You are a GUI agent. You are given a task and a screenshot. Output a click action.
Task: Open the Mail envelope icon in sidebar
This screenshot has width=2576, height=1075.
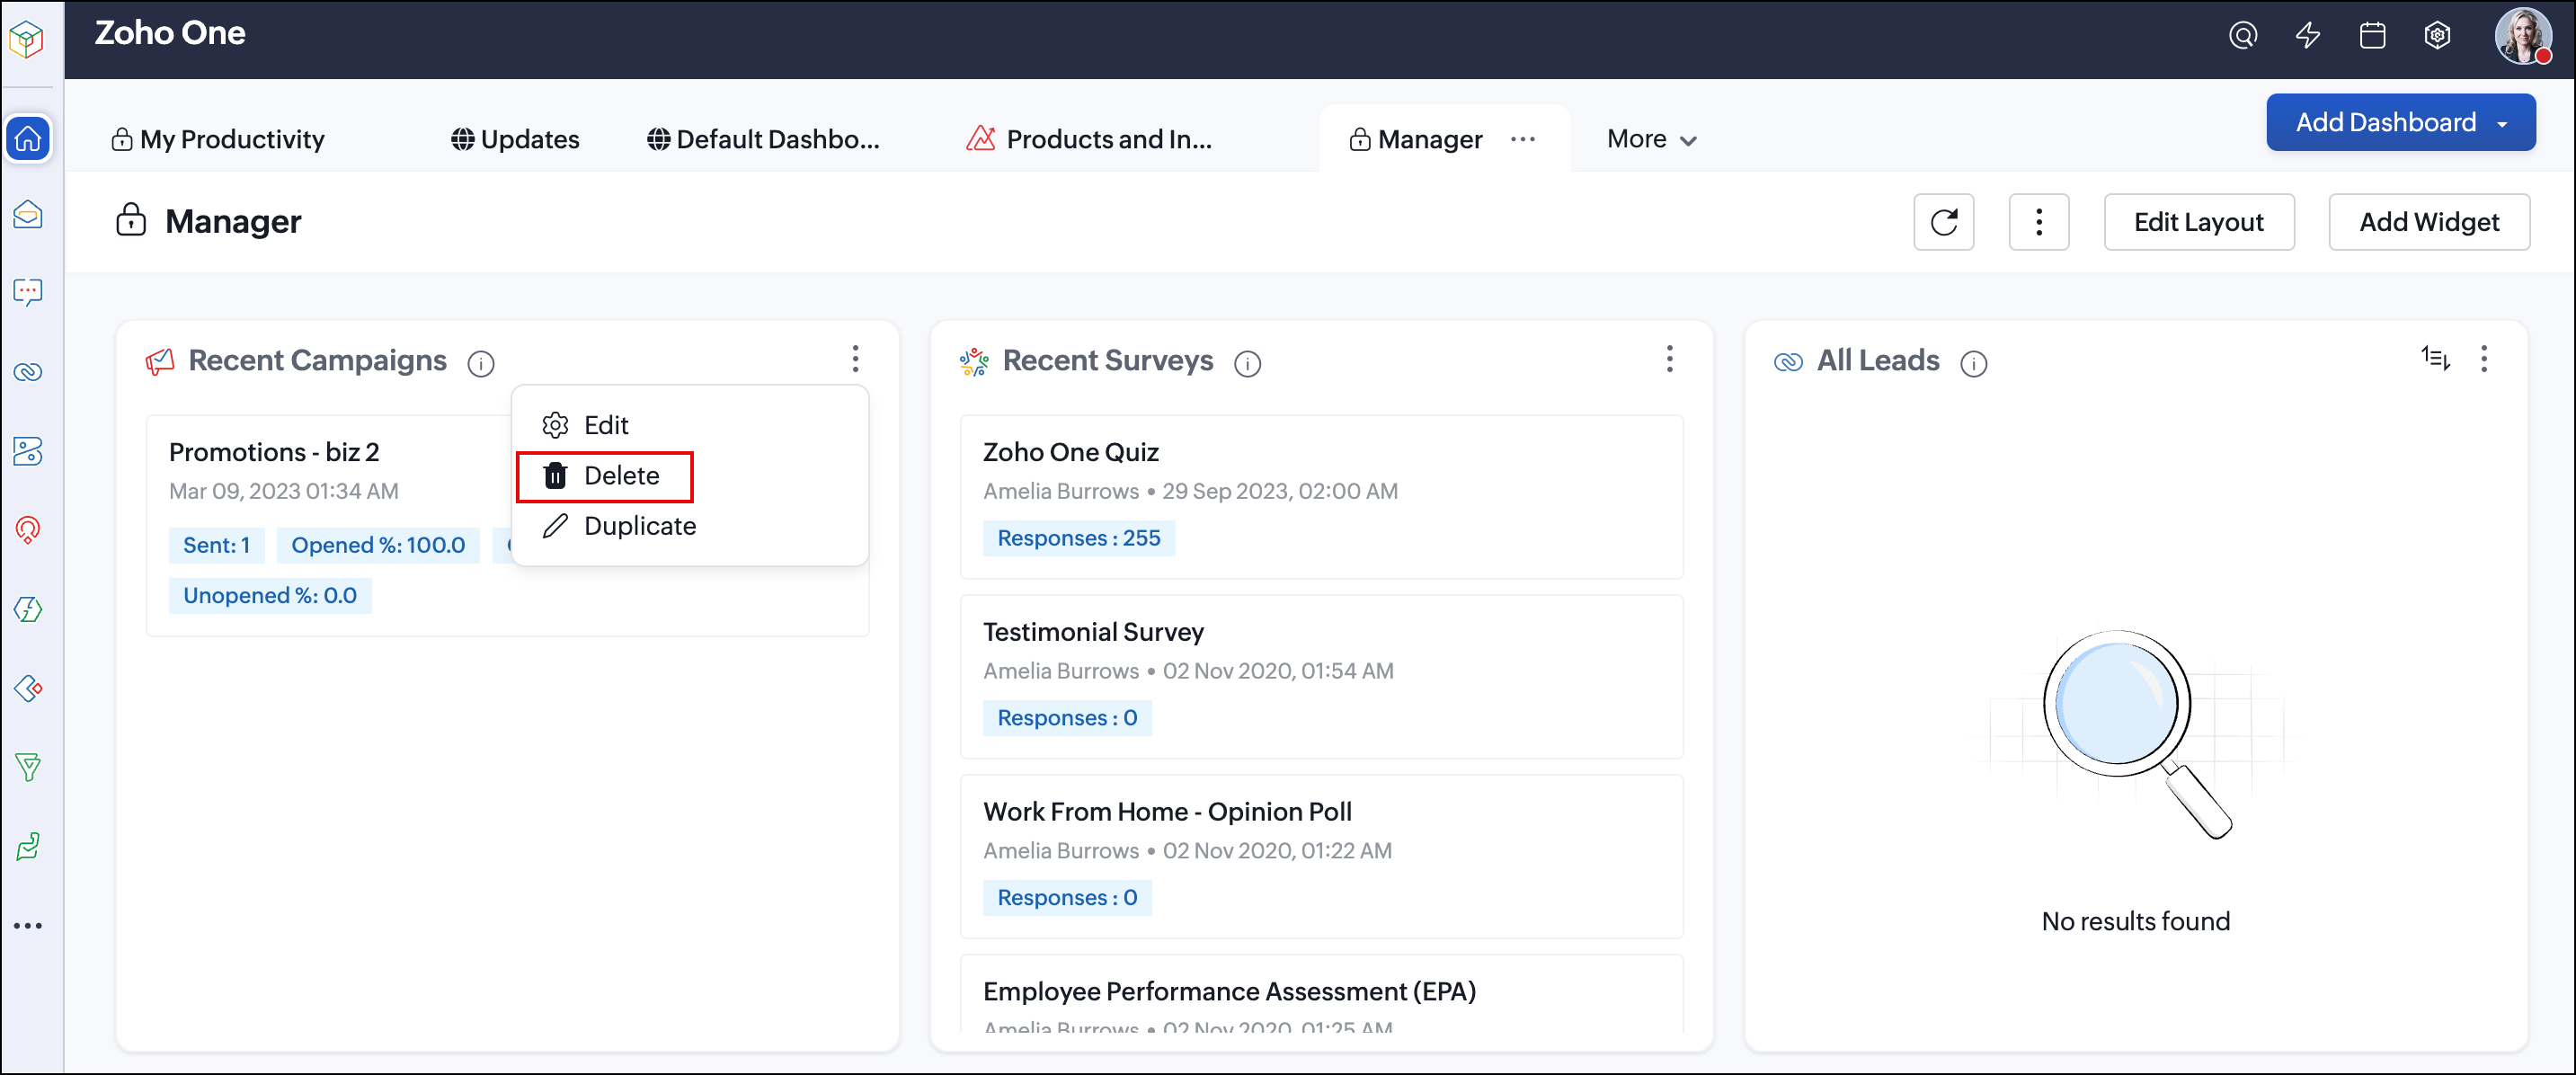click(28, 214)
